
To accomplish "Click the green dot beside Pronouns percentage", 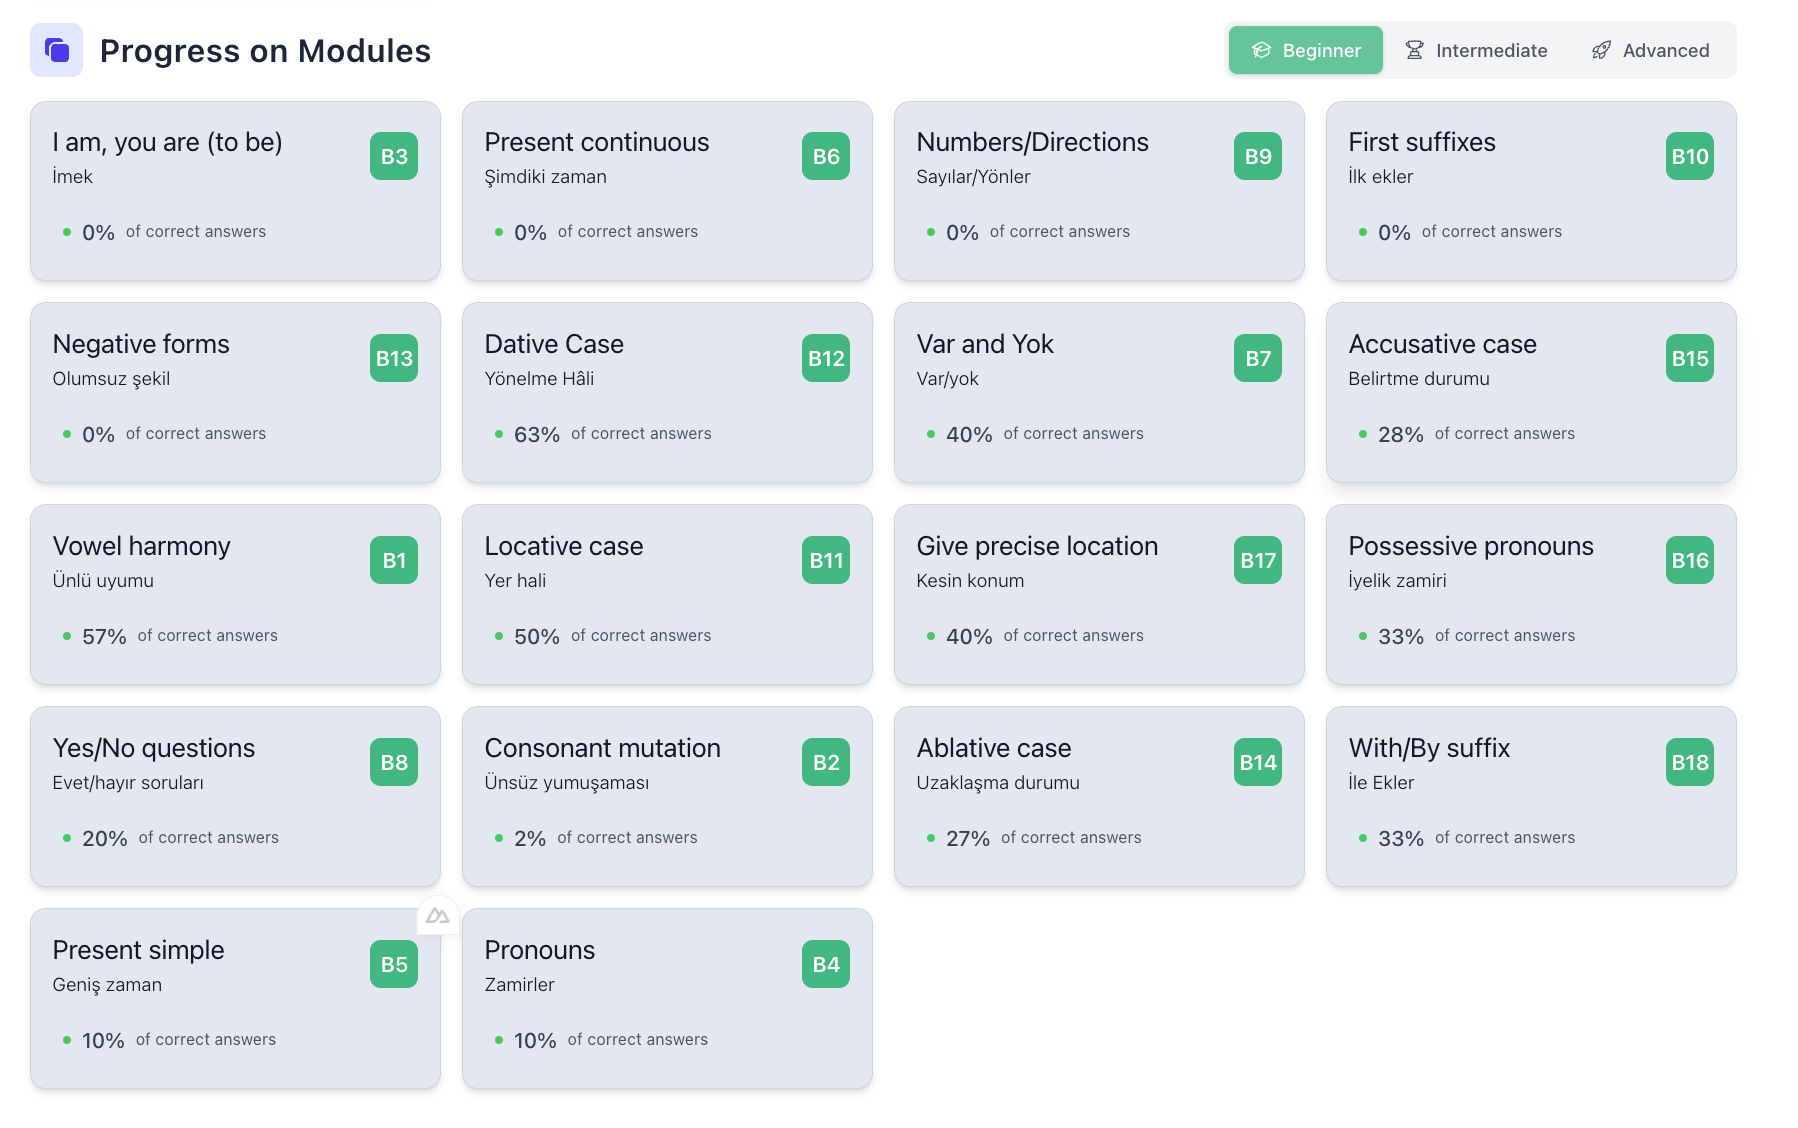I will (497, 1040).
